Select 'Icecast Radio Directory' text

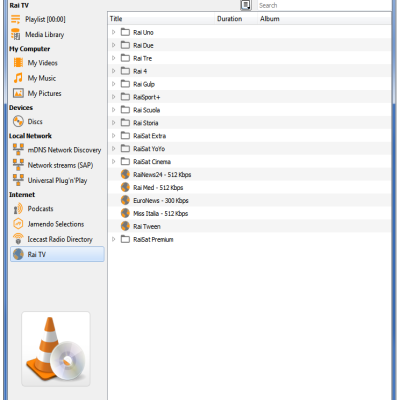[x=60, y=239]
